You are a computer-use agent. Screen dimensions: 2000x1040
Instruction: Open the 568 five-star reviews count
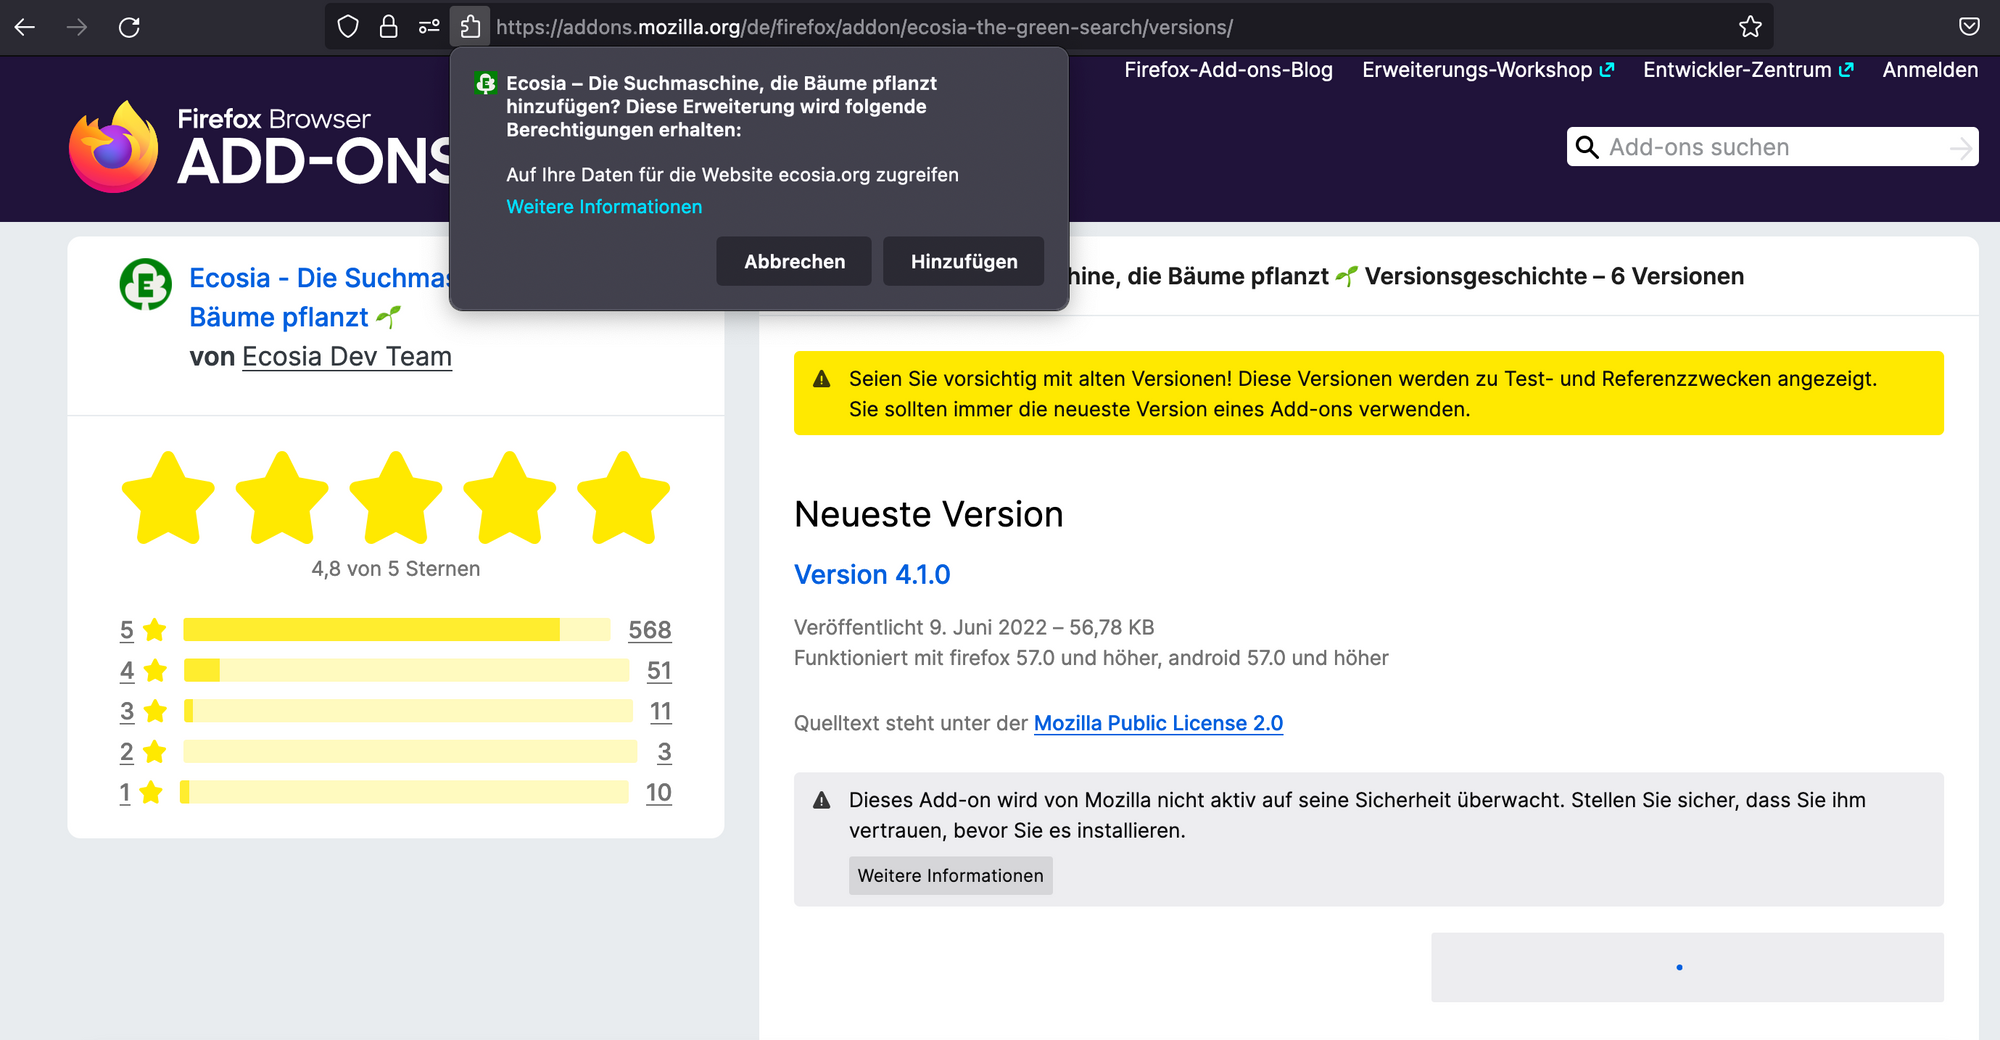click(x=650, y=630)
